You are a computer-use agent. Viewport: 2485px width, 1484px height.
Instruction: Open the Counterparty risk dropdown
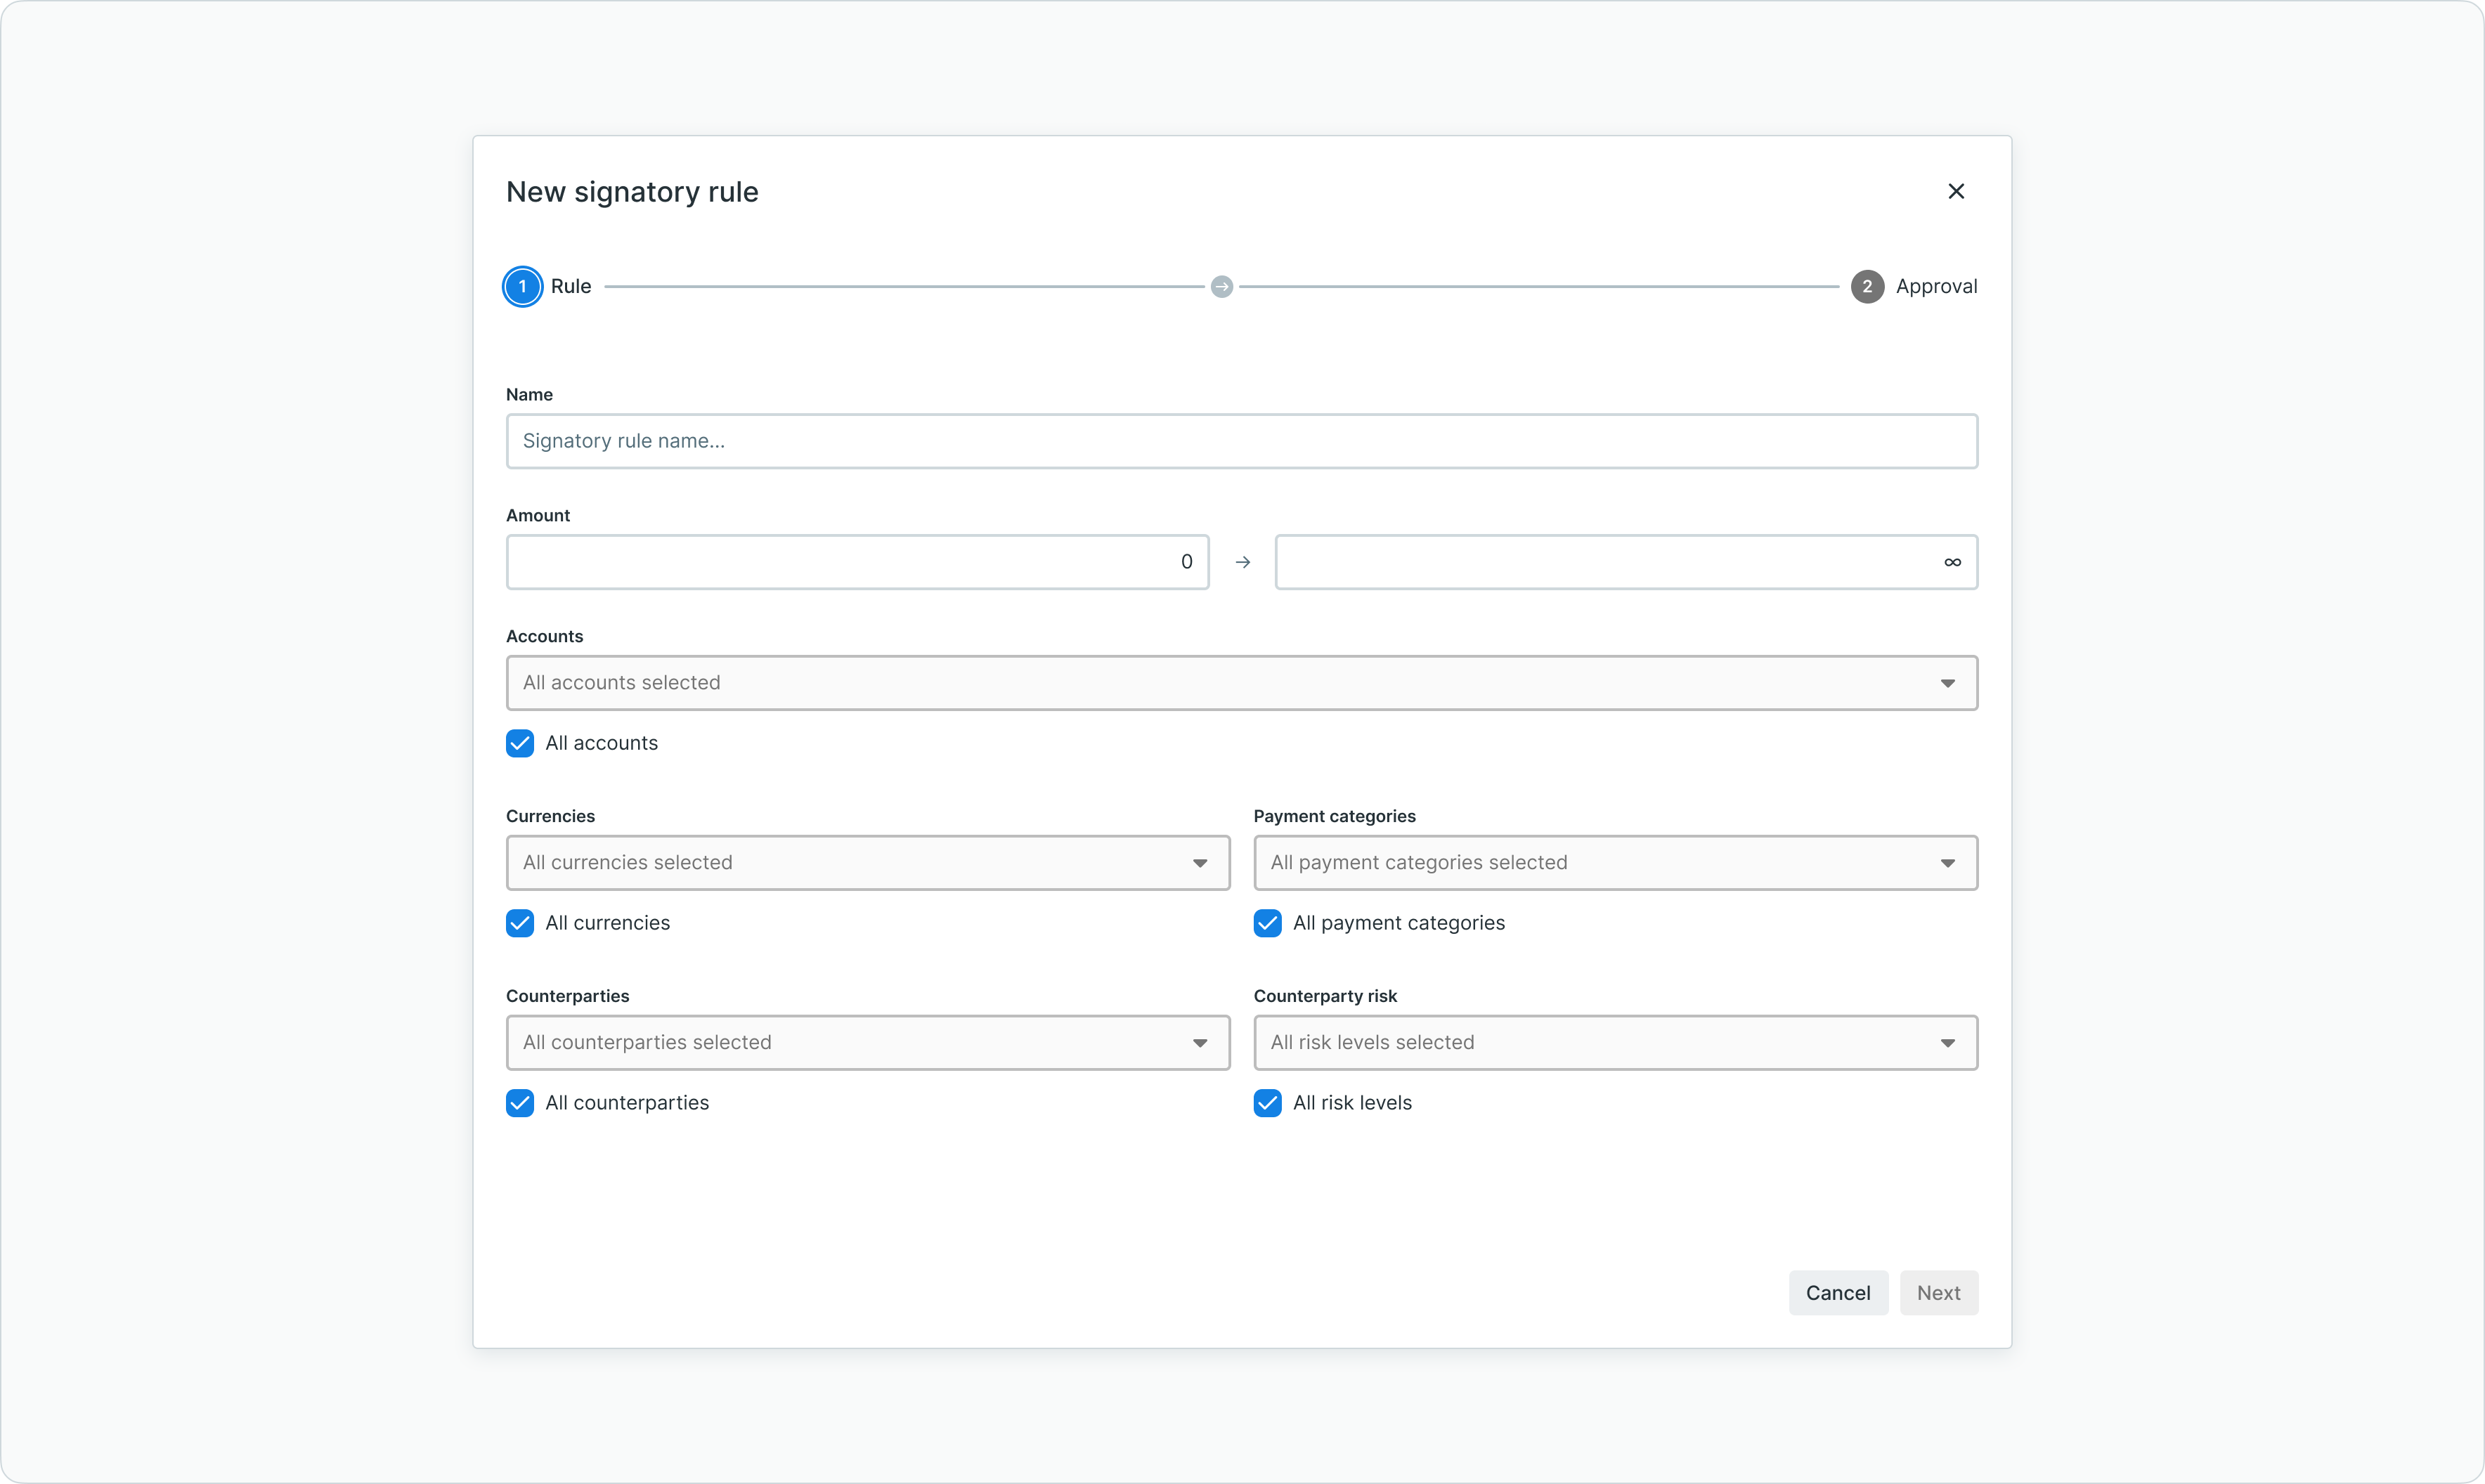pyautogui.click(x=1614, y=1043)
